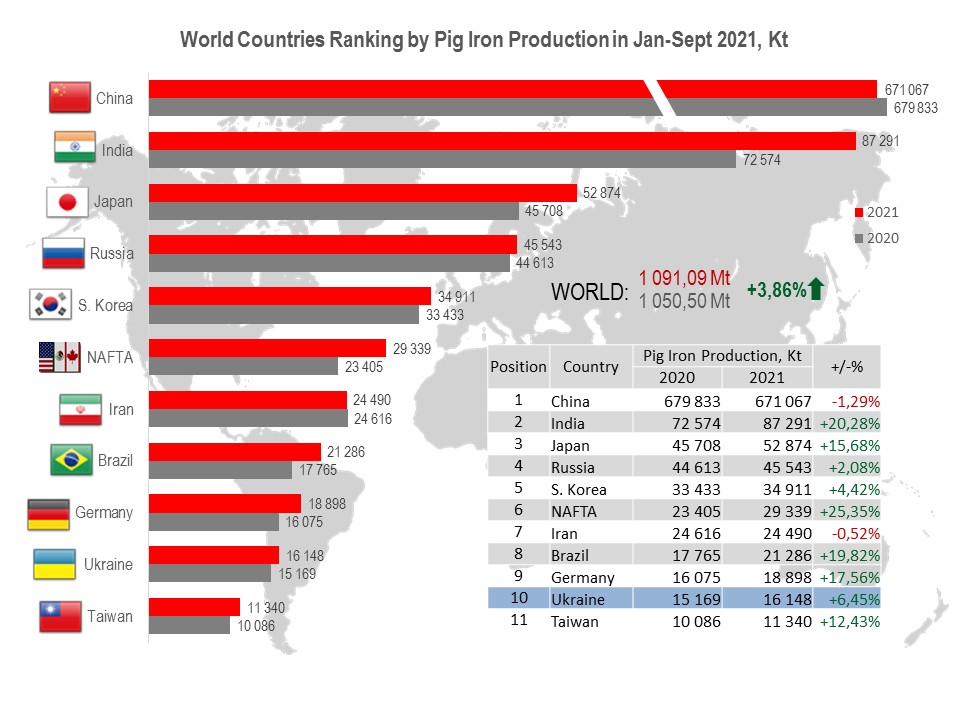Select the Japan flag icon
This screenshot has height=720, width=960.
pos(68,202)
